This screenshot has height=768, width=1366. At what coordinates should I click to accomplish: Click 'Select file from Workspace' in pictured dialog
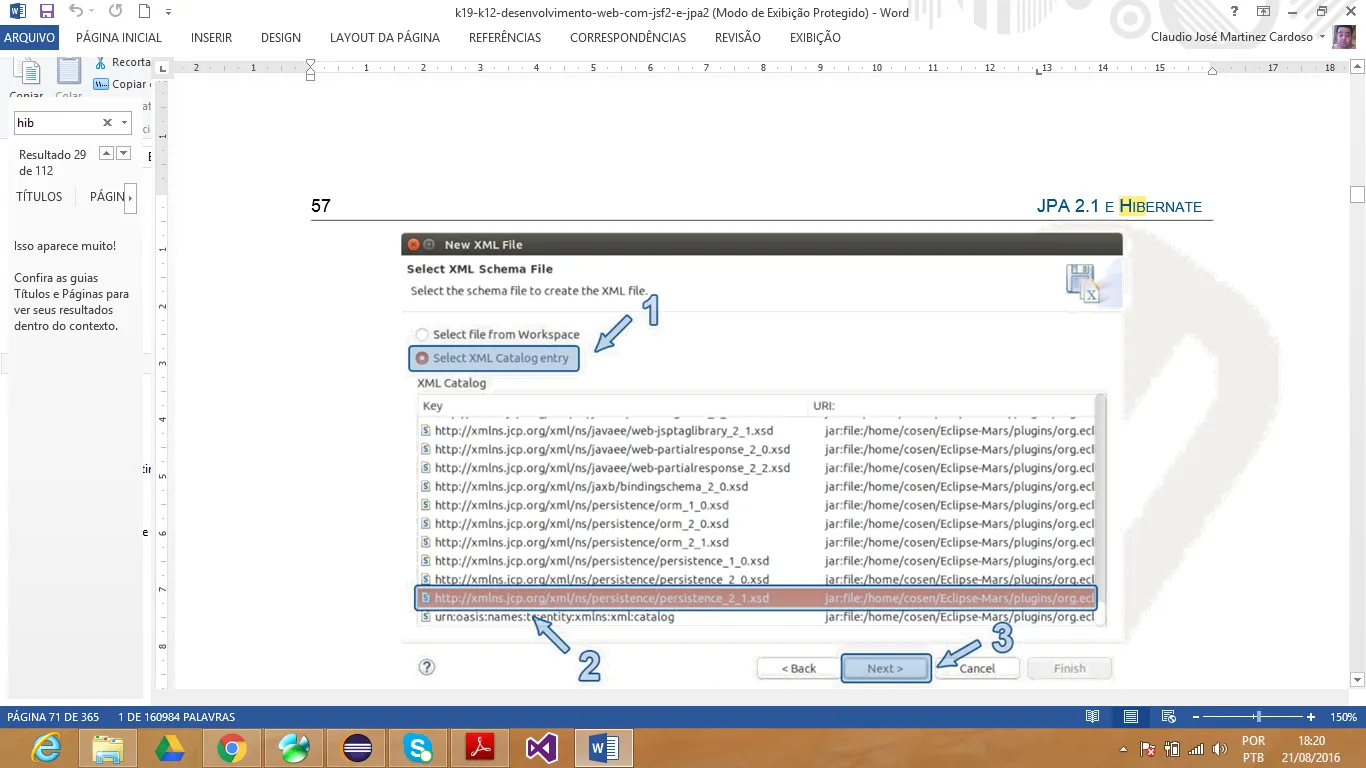pos(498,335)
